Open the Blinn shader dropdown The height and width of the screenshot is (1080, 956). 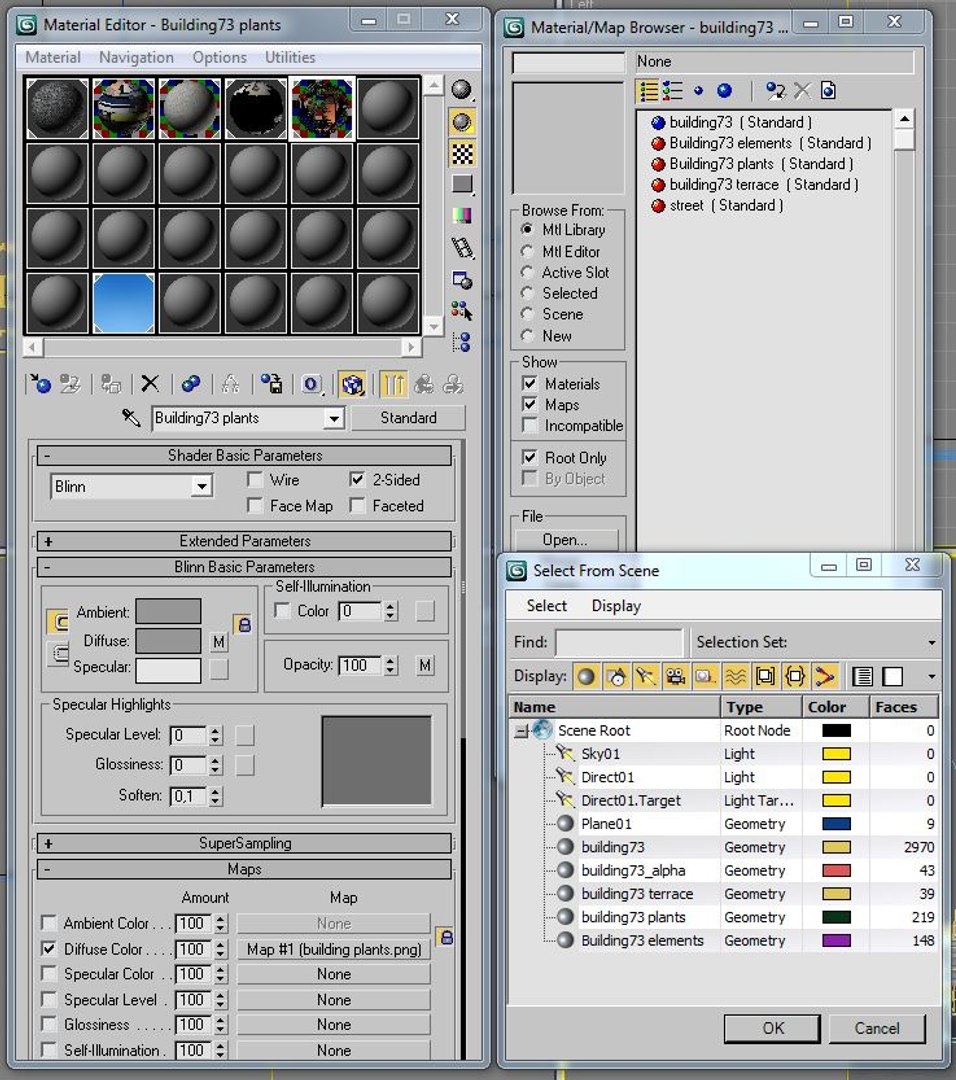tap(201, 487)
